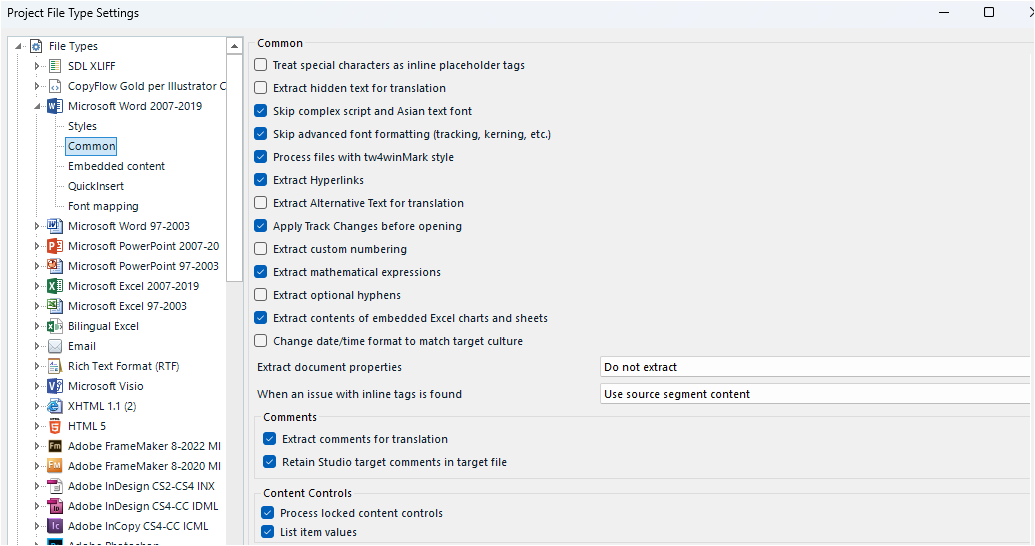Click the Email envelope icon
Viewport: 1035px width, 546px height.
click(55, 346)
